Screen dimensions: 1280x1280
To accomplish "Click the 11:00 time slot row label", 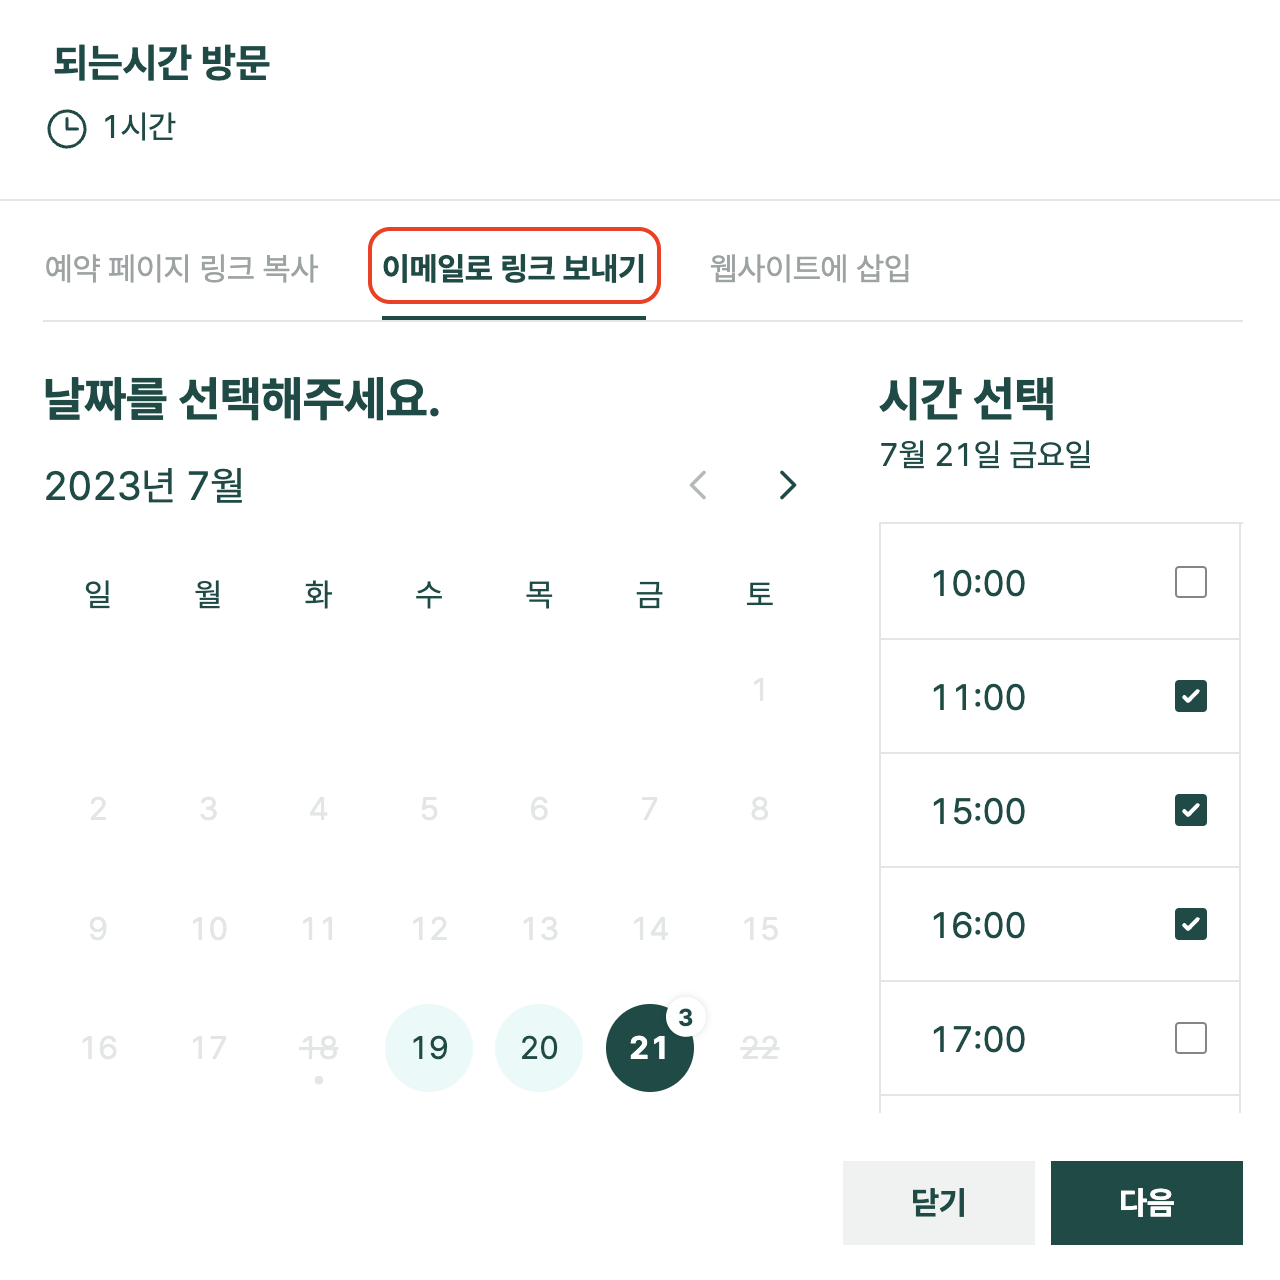I will coord(978,697).
